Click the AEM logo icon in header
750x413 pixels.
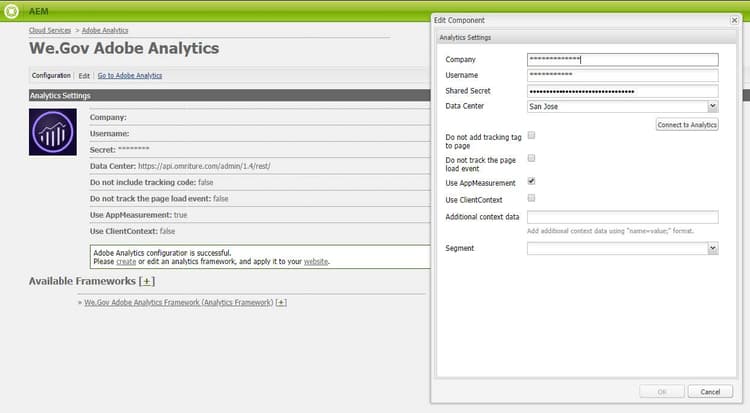tap(11, 11)
